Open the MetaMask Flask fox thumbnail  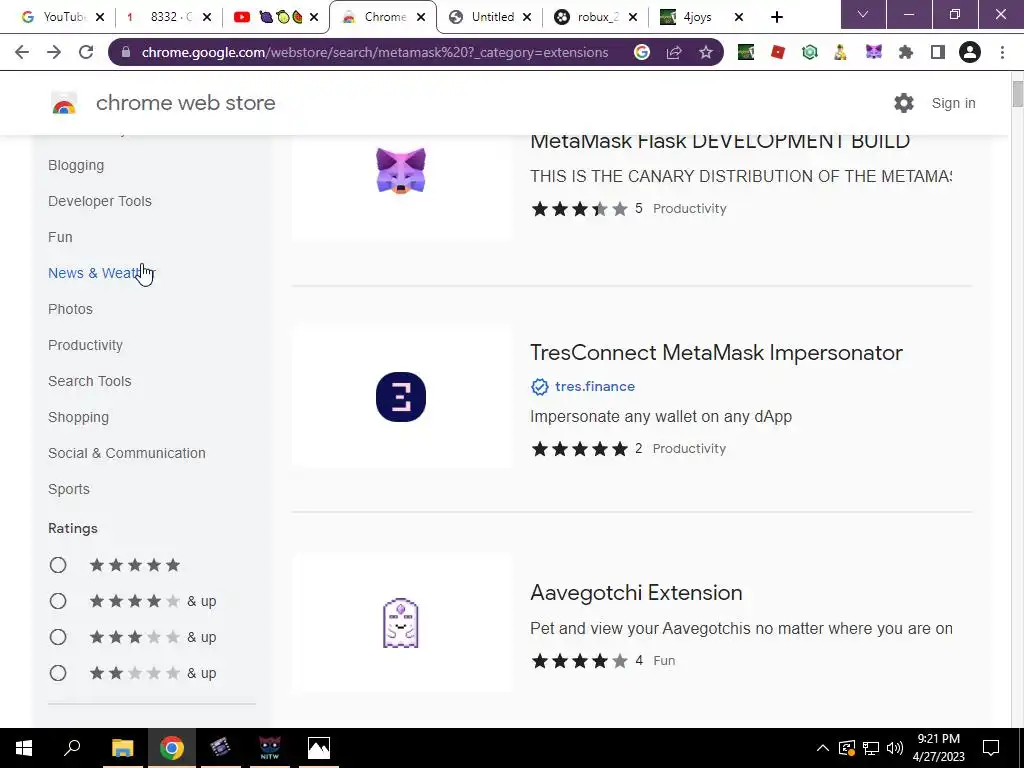tap(401, 171)
